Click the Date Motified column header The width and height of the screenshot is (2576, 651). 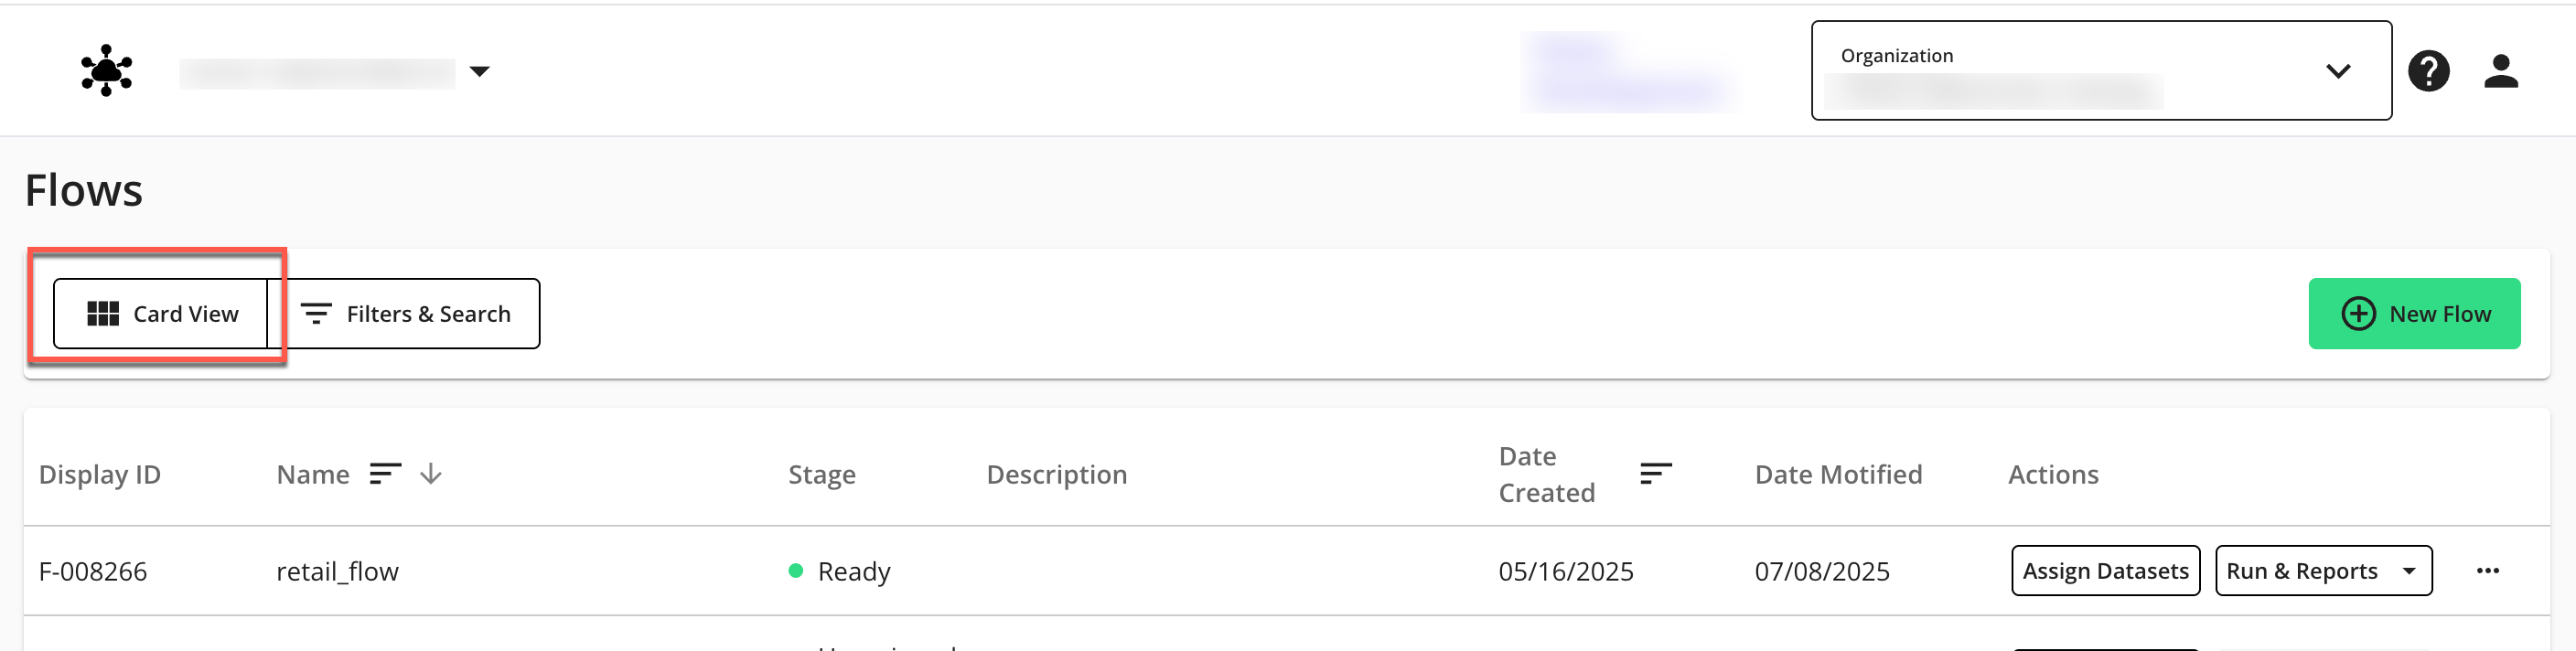pyautogui.click(x=1838, y=474)
